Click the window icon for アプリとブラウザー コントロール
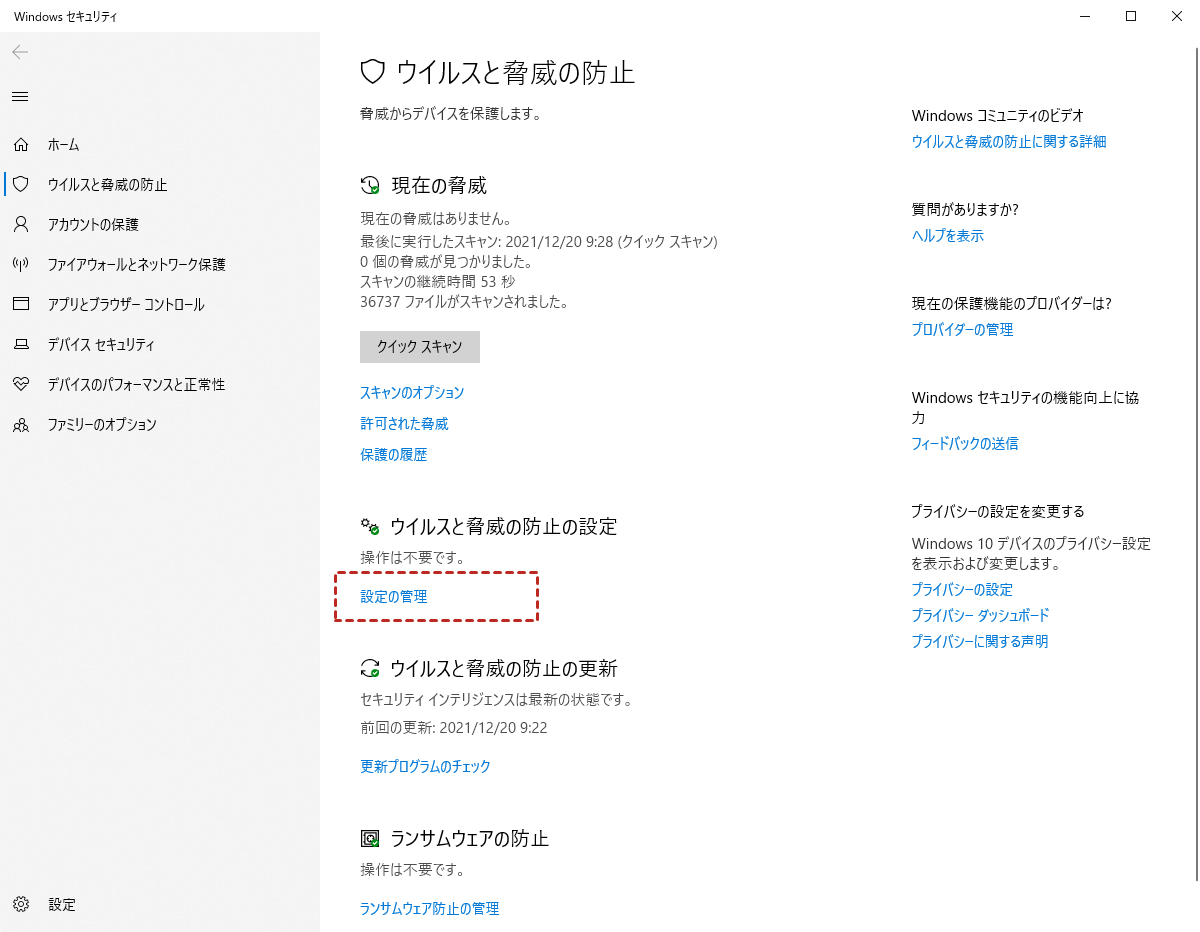 coord(20,304)
